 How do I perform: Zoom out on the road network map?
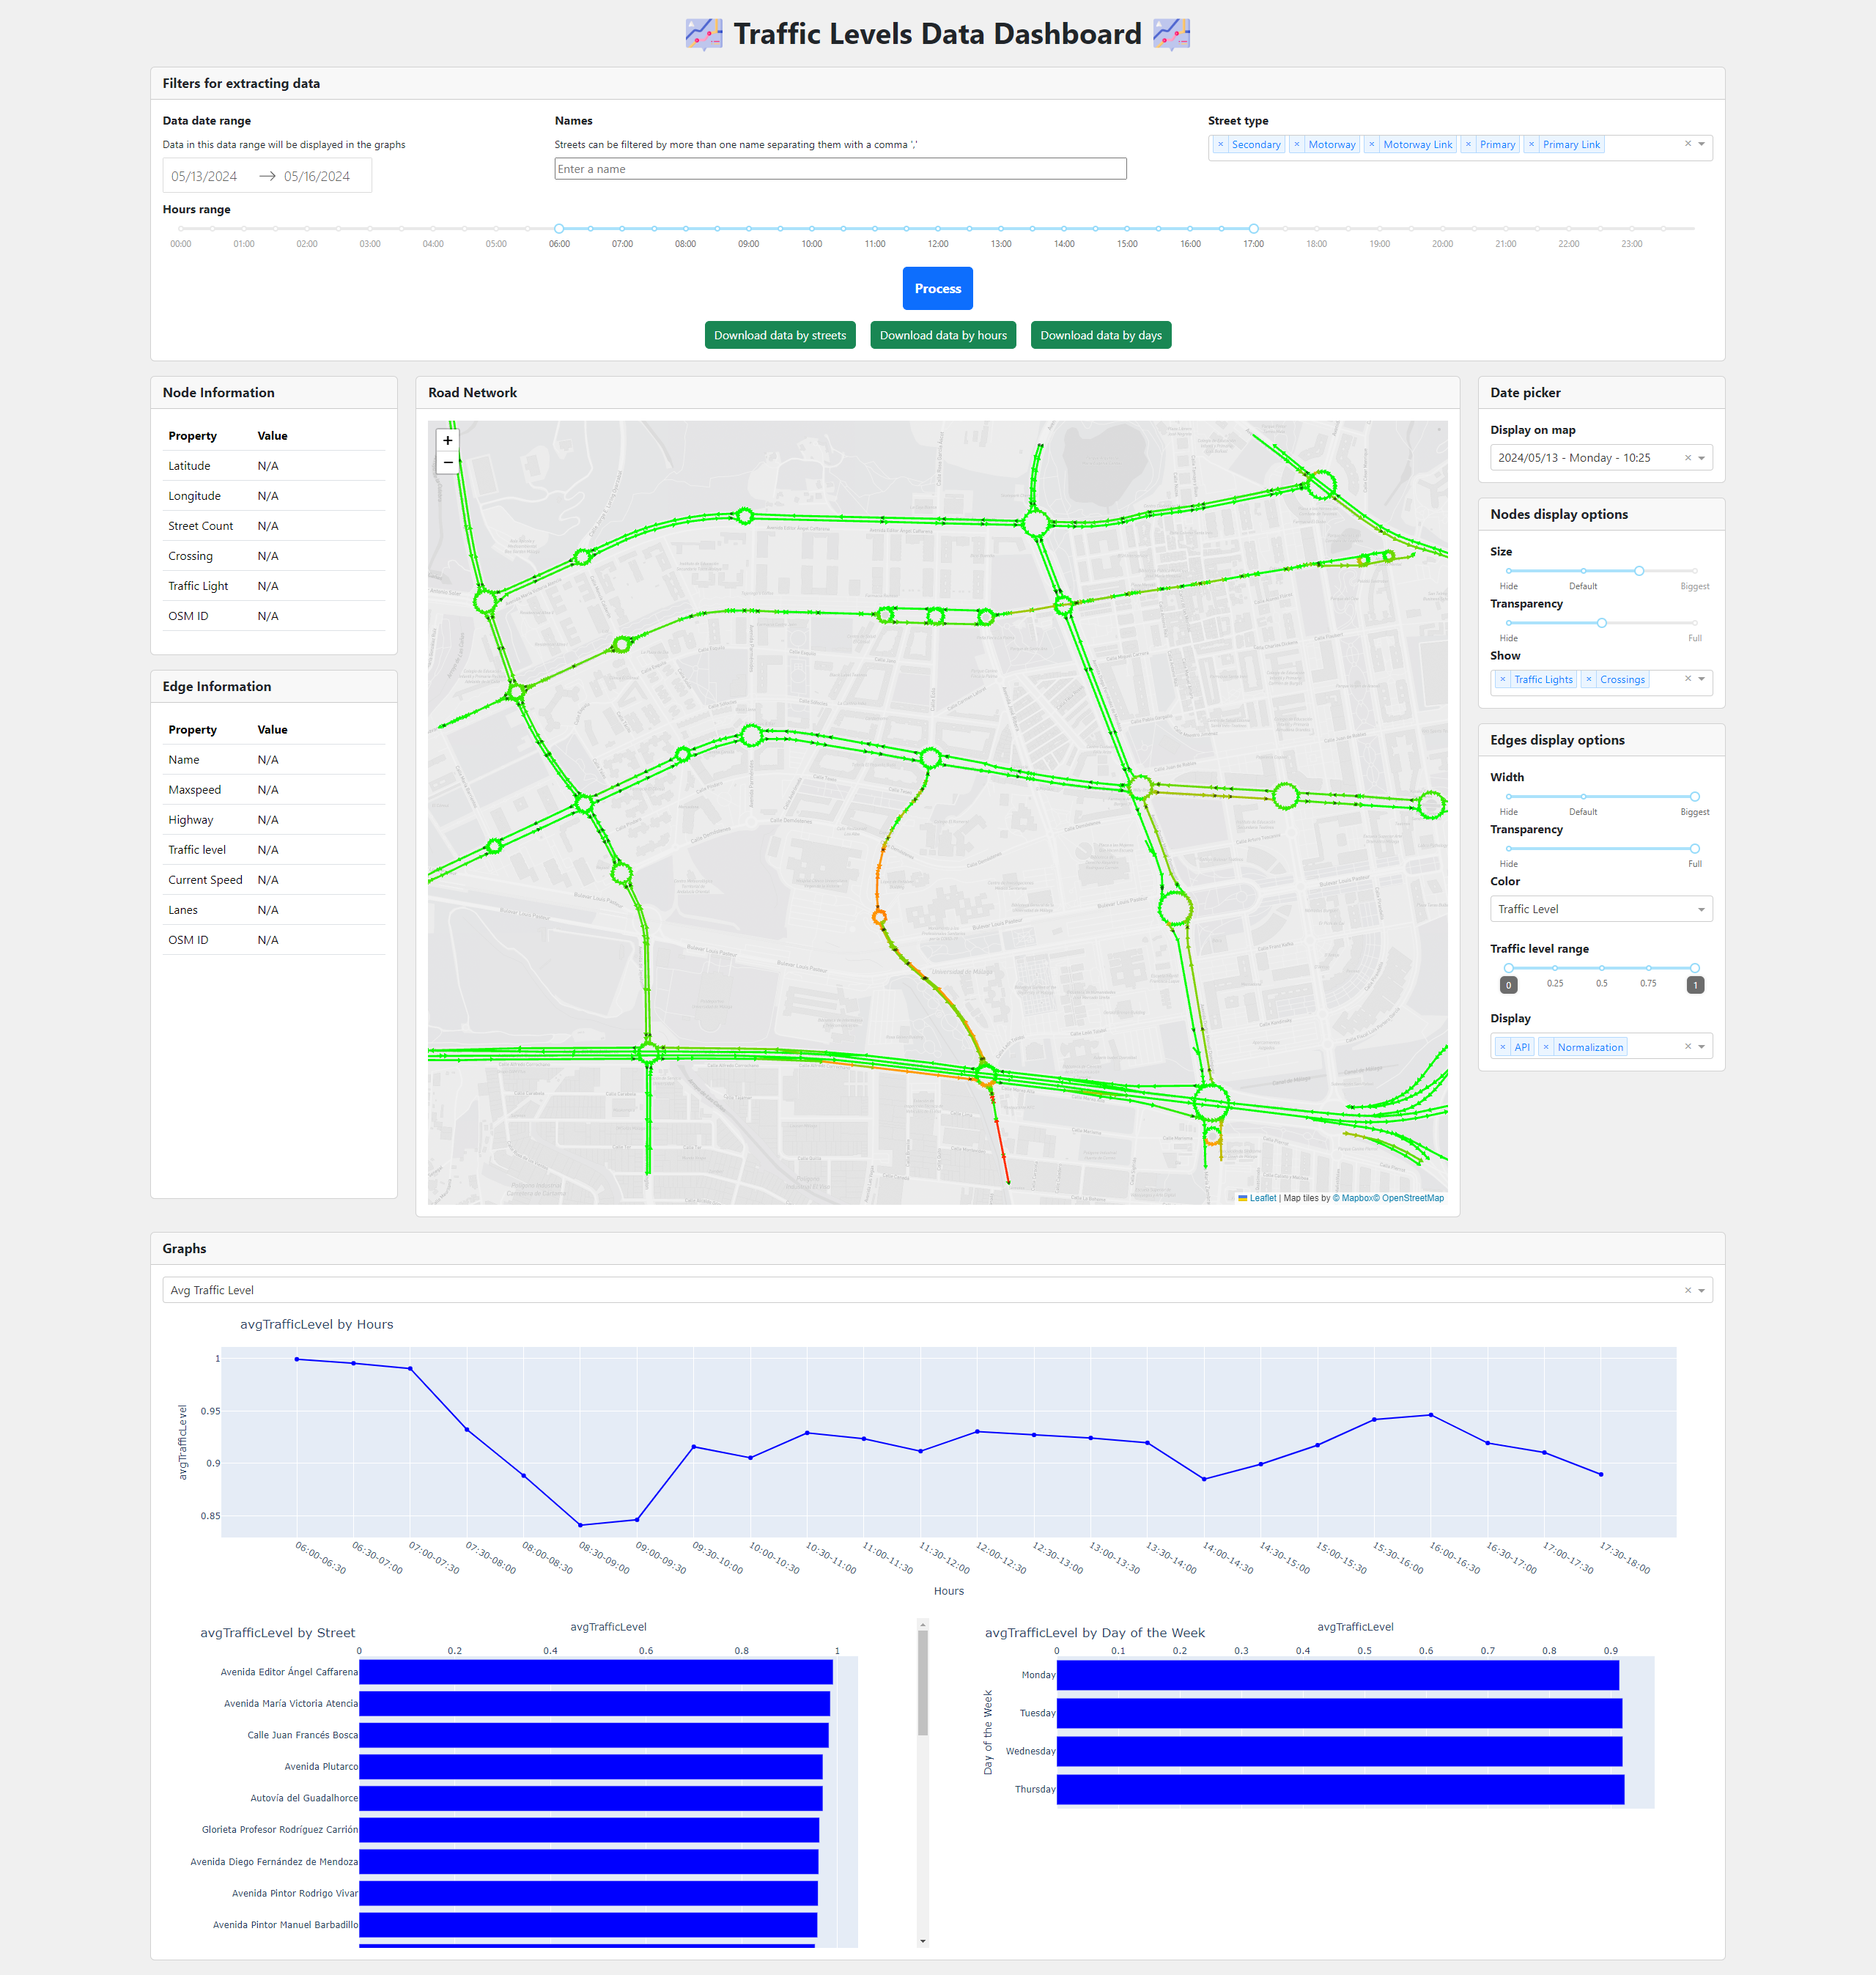click(x=448, y=463)
